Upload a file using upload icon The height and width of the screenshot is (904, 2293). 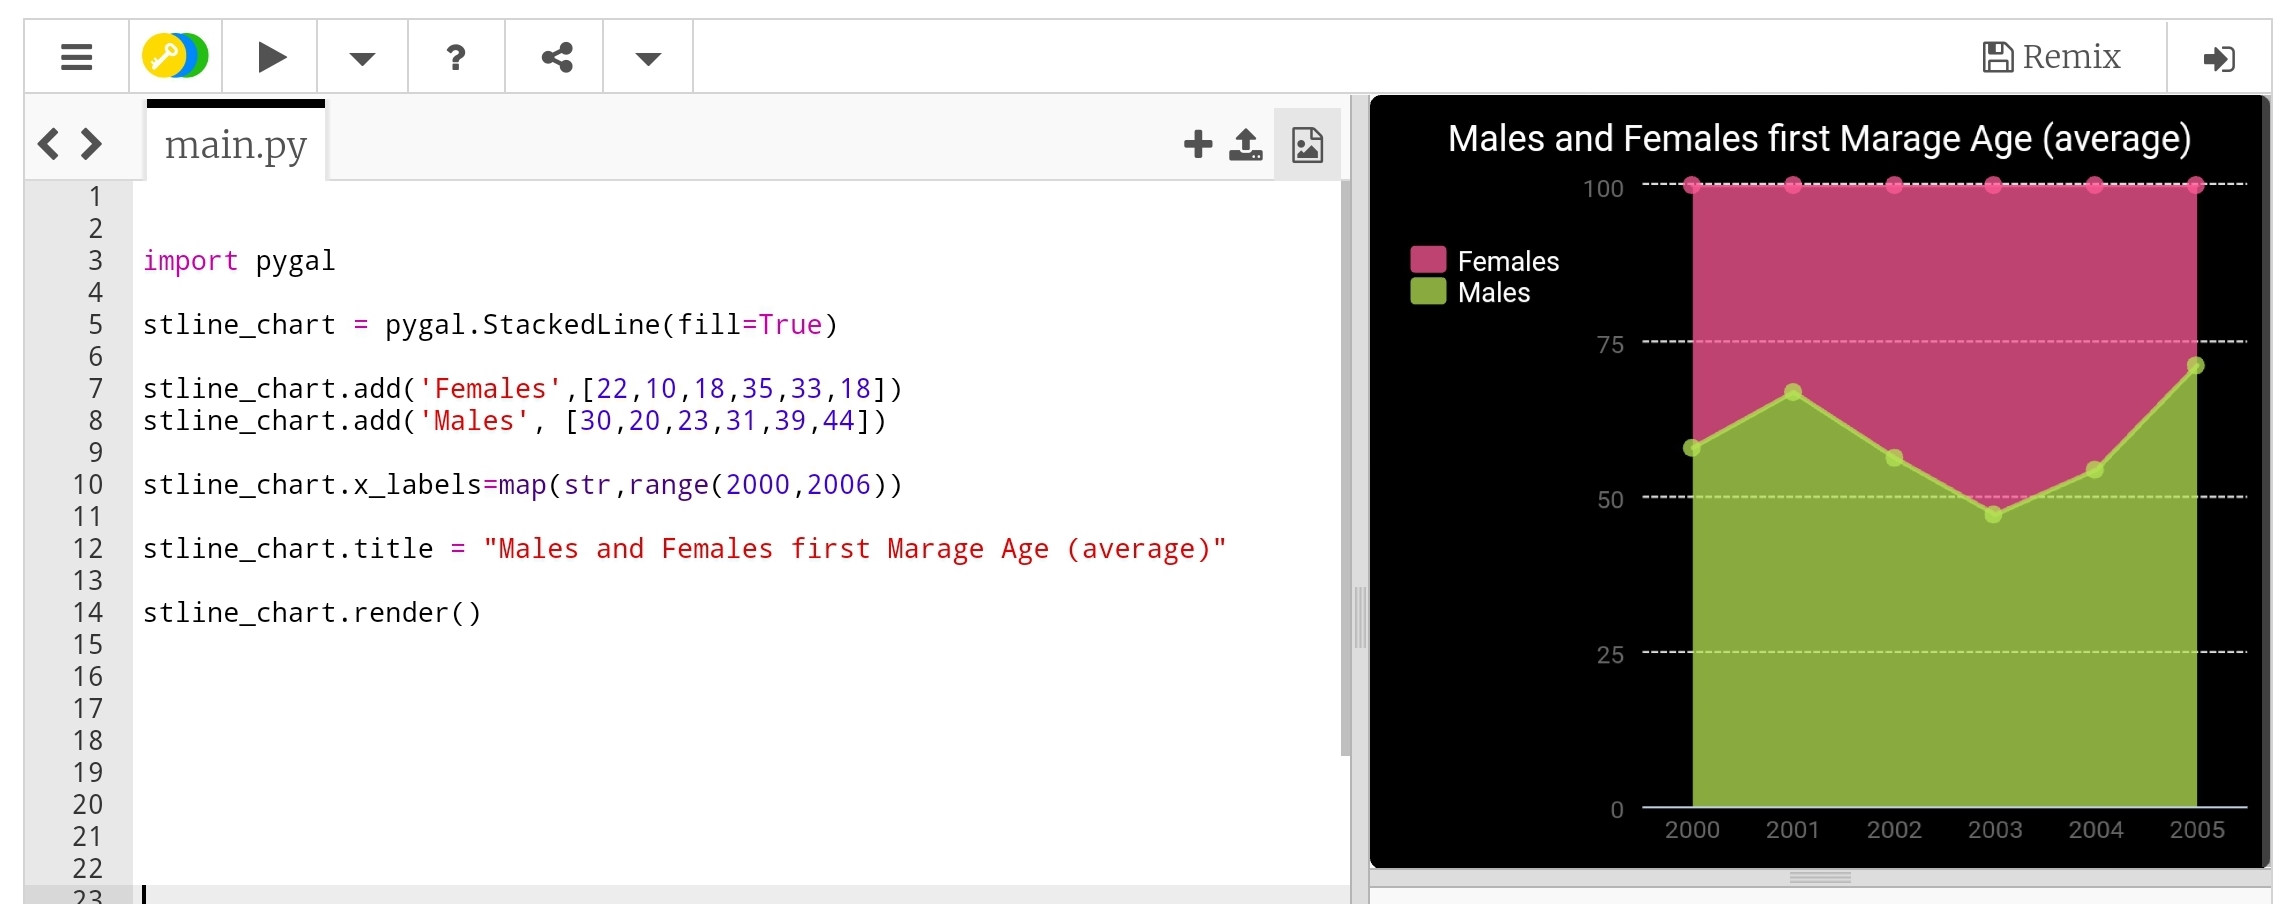1245,145
